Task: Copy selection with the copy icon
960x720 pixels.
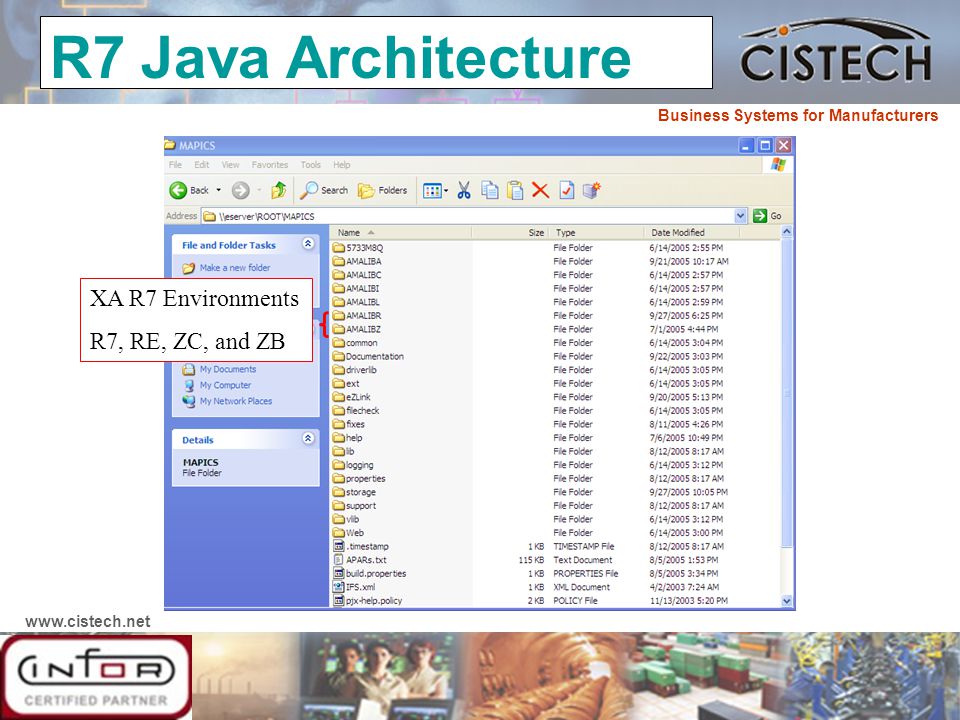Action: coord(490,190)
